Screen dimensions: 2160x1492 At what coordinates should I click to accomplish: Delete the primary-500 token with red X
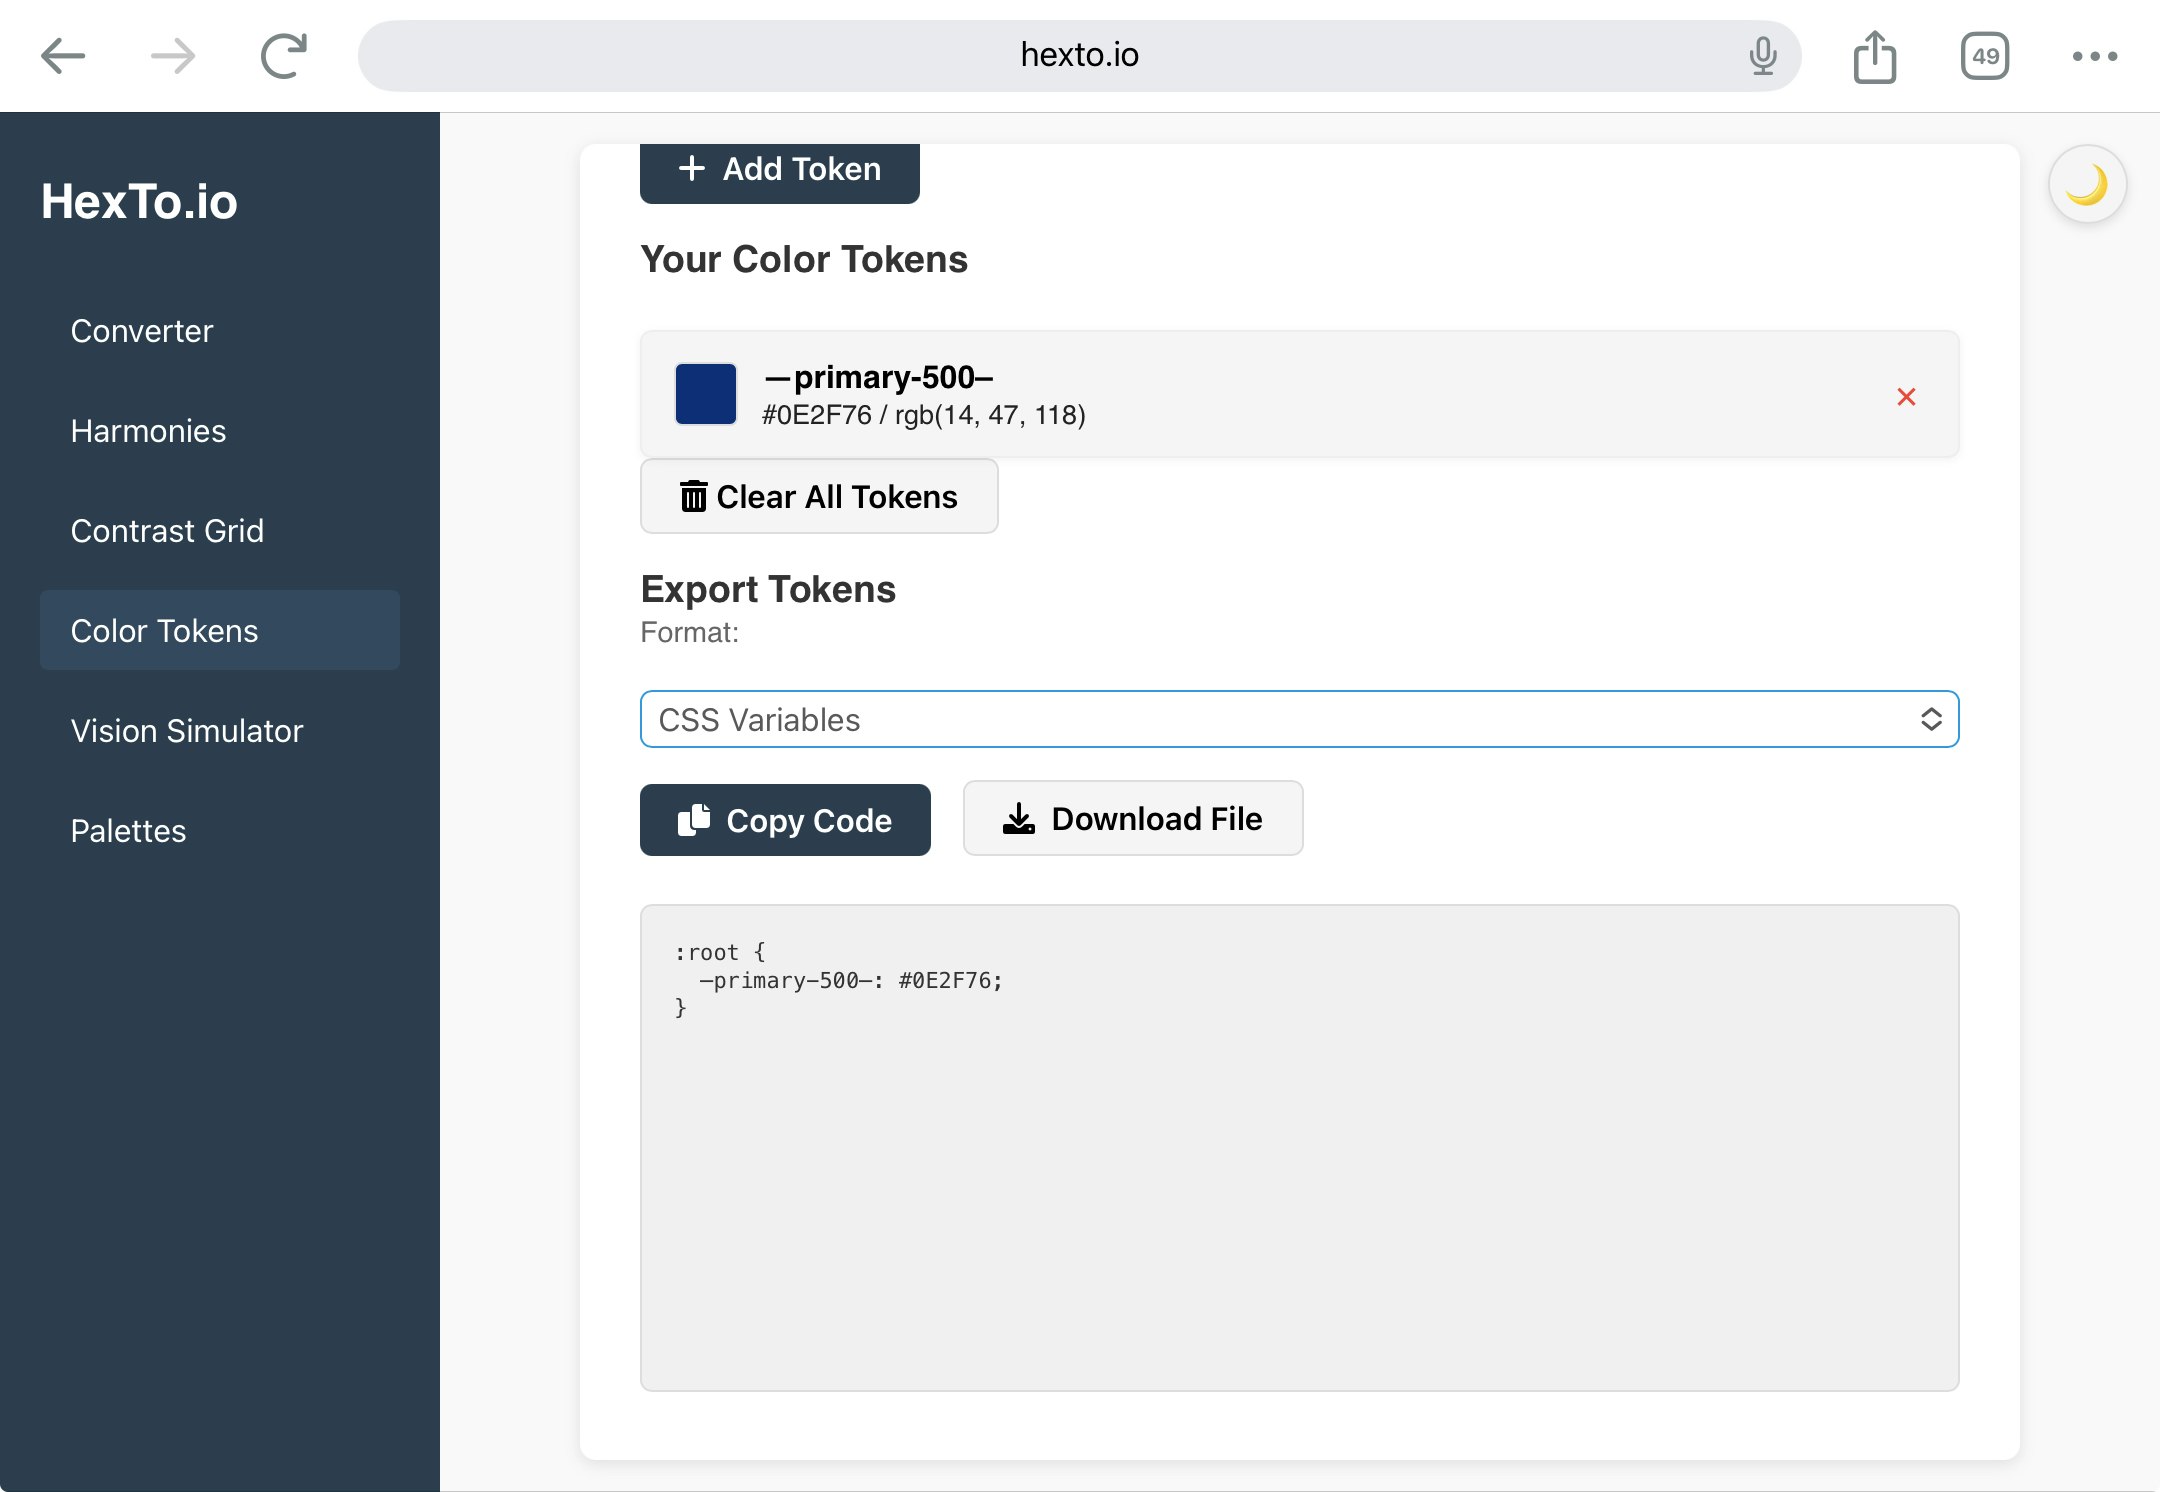tap(1906, 397)
